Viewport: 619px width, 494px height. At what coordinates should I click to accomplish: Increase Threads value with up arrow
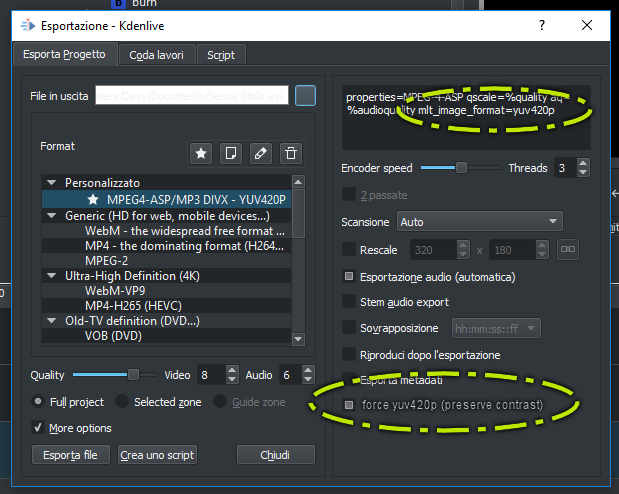pos(583,163)
